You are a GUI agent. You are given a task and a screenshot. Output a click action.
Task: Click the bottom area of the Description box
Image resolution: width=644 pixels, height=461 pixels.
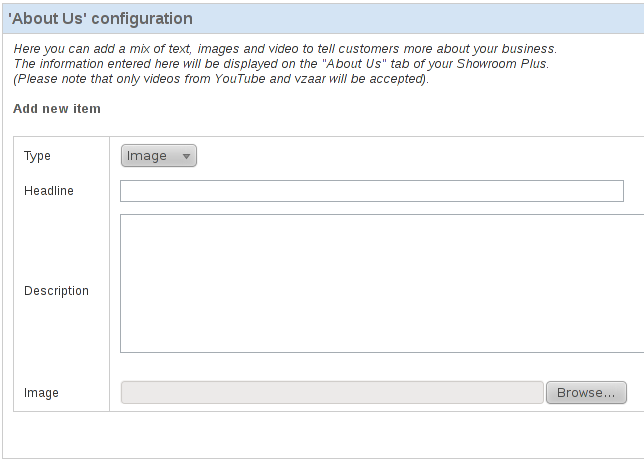tap(382, 341)
